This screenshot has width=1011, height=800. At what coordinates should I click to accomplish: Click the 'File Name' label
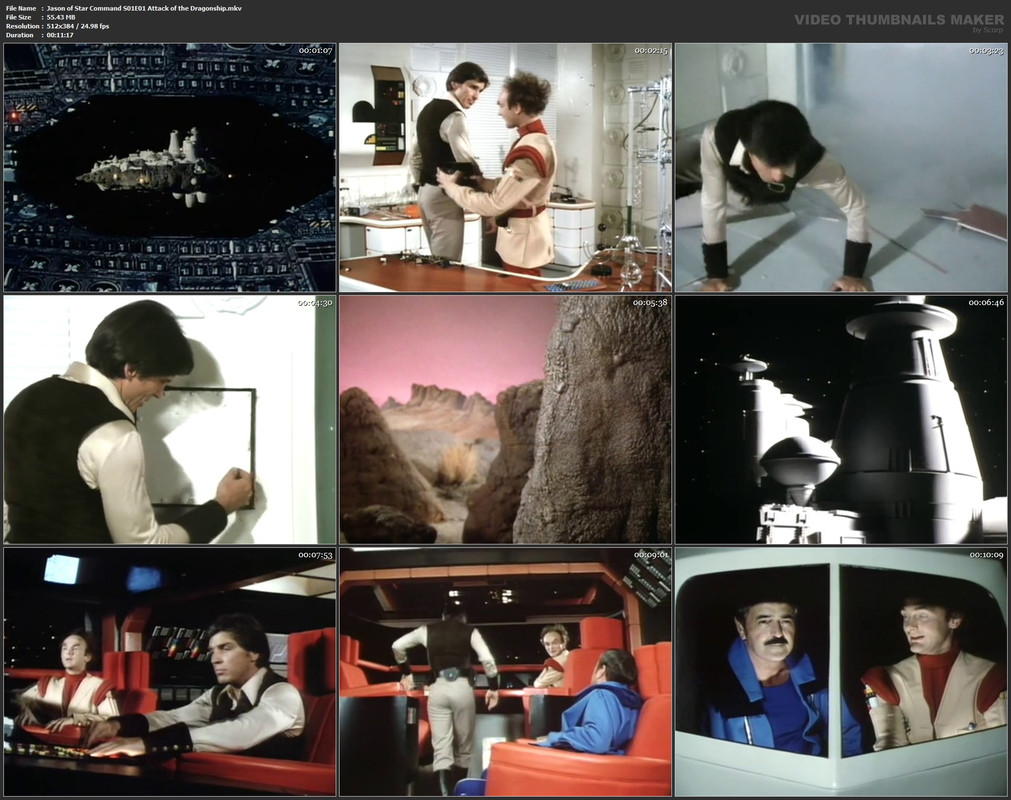coord(21,8)
